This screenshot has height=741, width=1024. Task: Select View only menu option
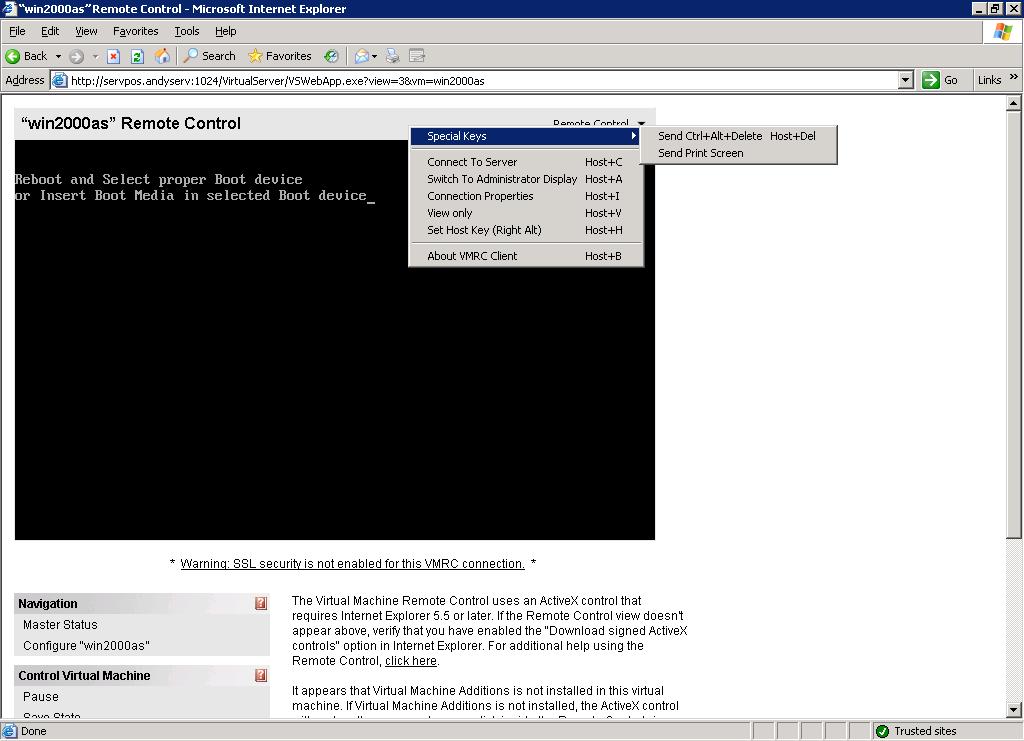(450, 213)
